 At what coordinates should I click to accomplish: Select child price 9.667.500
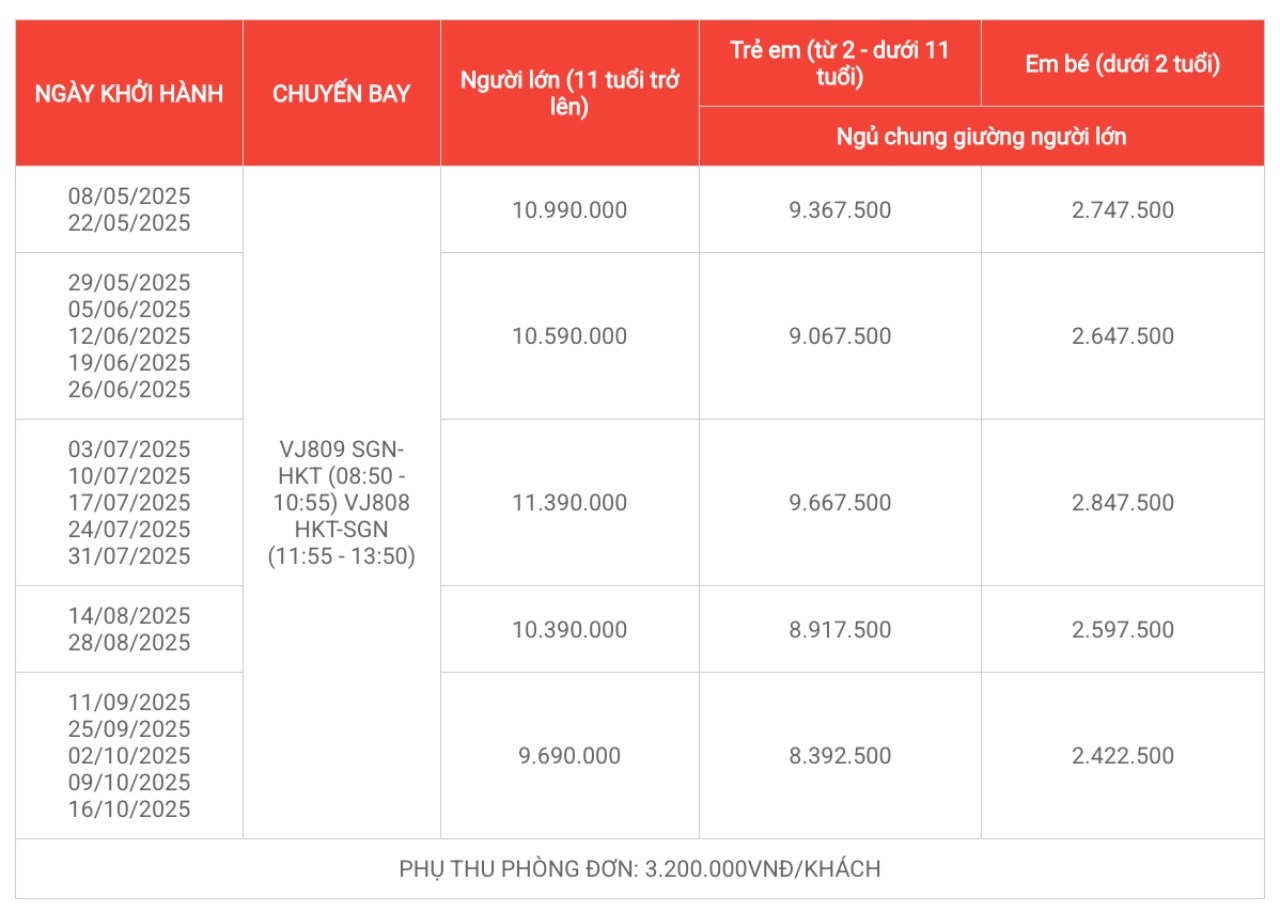840,503
